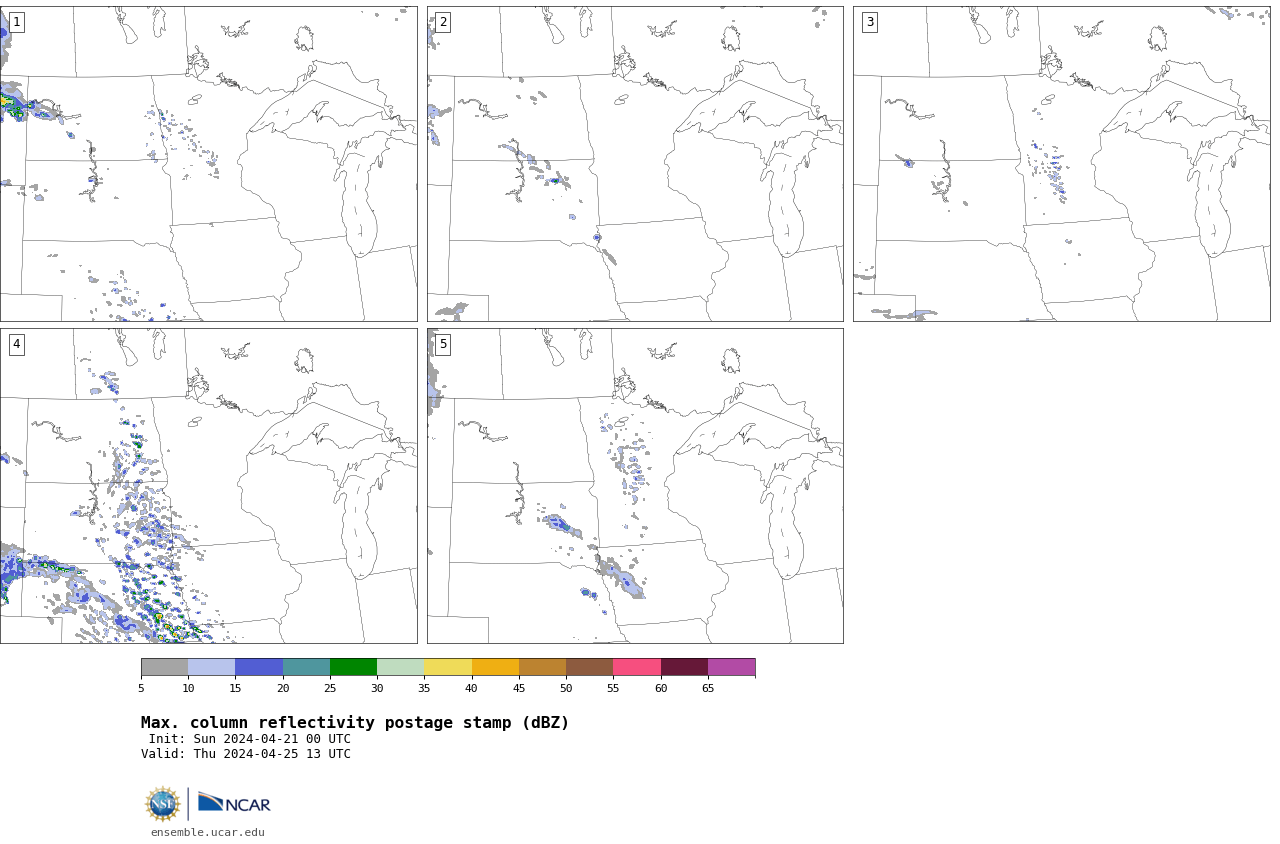Click the colorbar tick label 30
1280x844 pixels.
pyautogui.click(x=377, y=688)
